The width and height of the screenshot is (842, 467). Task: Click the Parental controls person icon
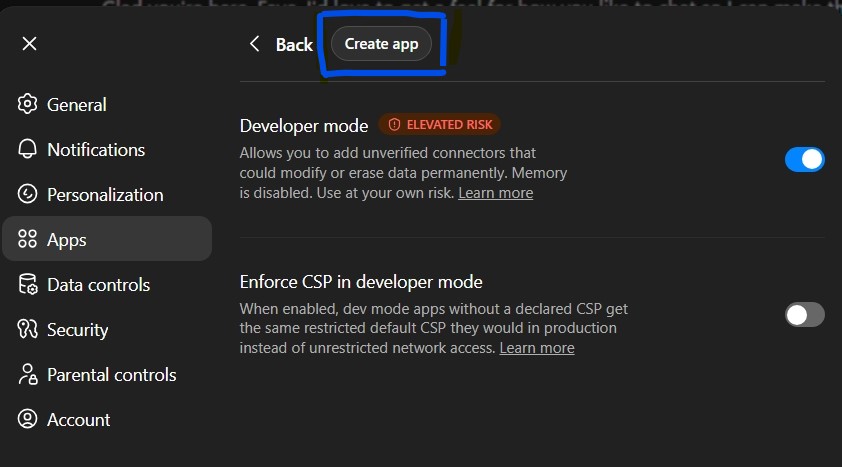(x=27, y=374)
